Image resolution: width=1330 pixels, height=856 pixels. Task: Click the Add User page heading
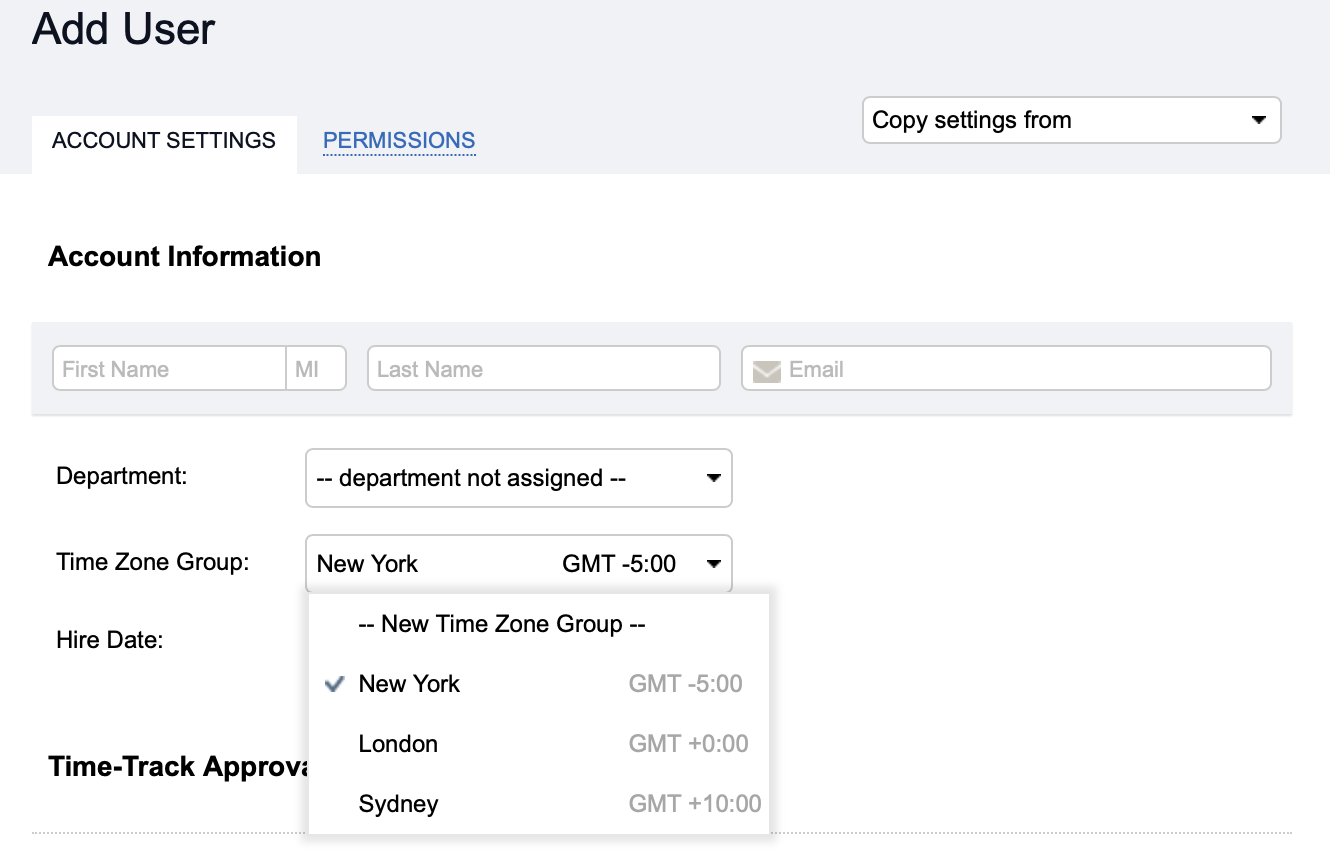122,30
